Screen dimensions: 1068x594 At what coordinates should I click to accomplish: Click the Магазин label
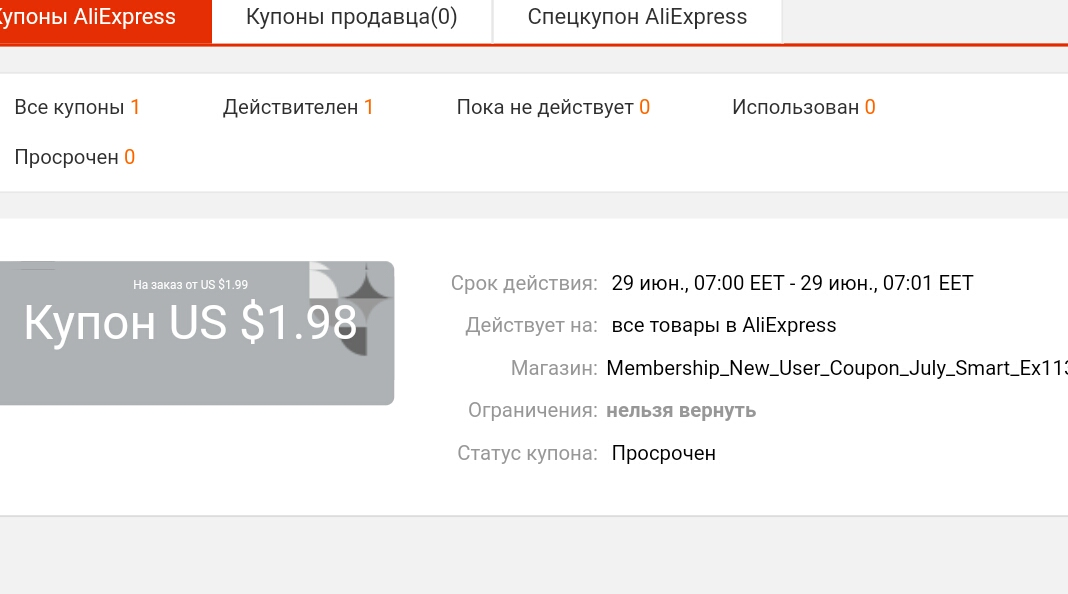point(554,368)
